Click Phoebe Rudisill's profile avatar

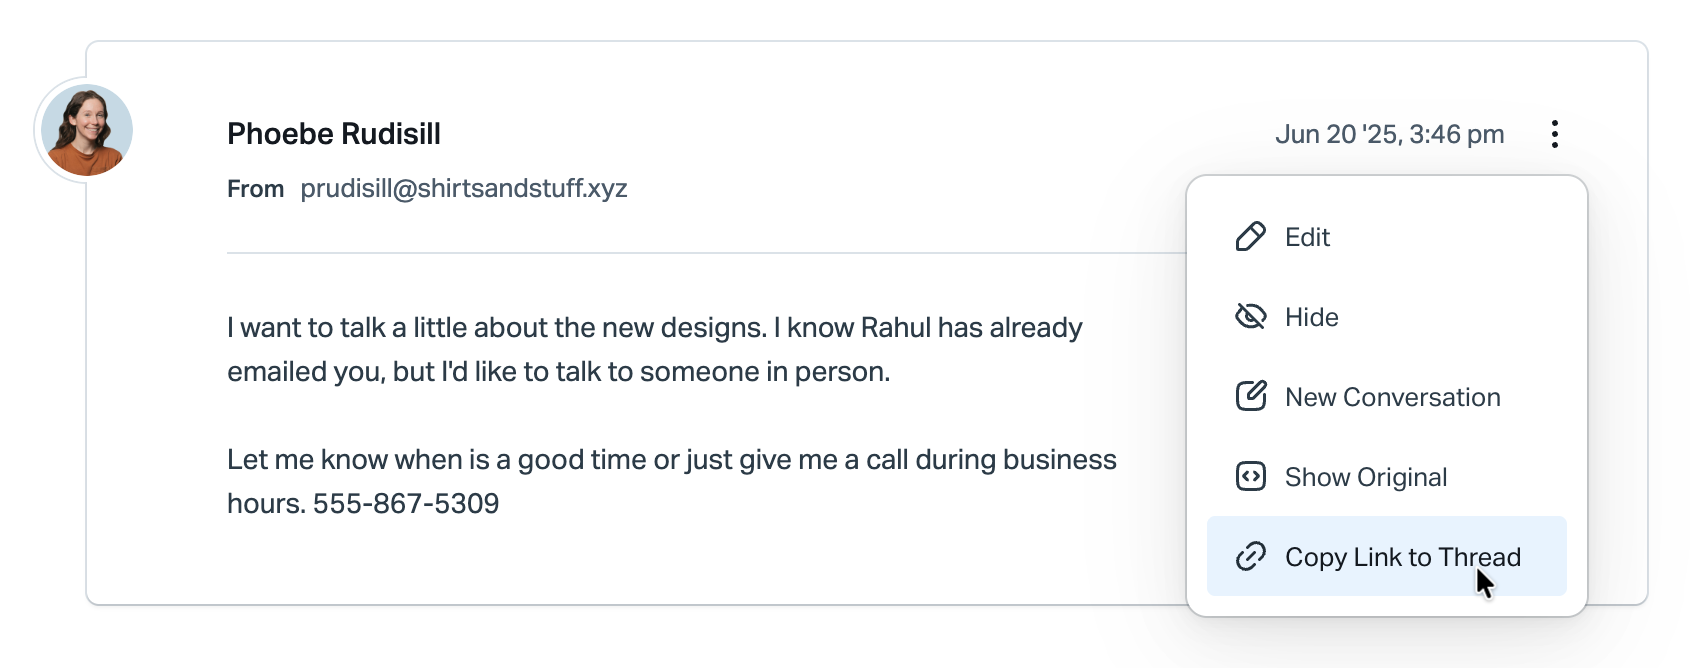(x=87, y=130)
